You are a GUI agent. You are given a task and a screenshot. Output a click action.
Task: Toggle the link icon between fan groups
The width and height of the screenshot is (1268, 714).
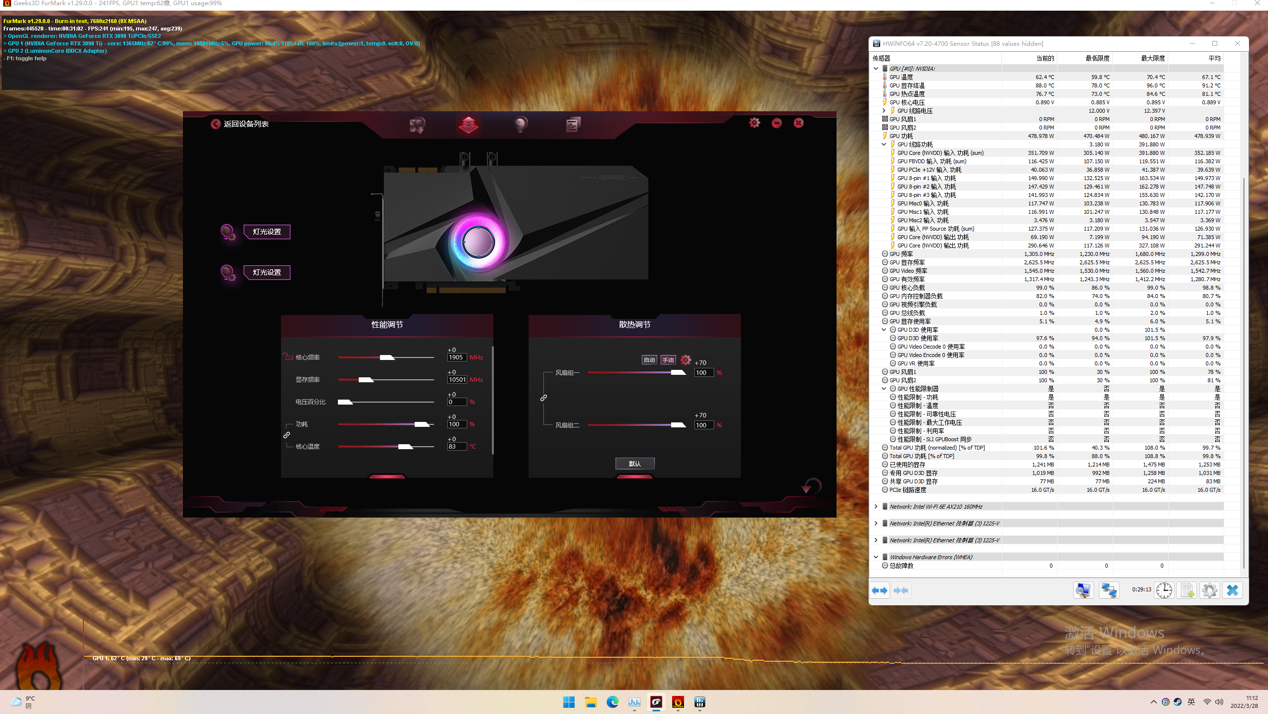[x=544, y=398]
